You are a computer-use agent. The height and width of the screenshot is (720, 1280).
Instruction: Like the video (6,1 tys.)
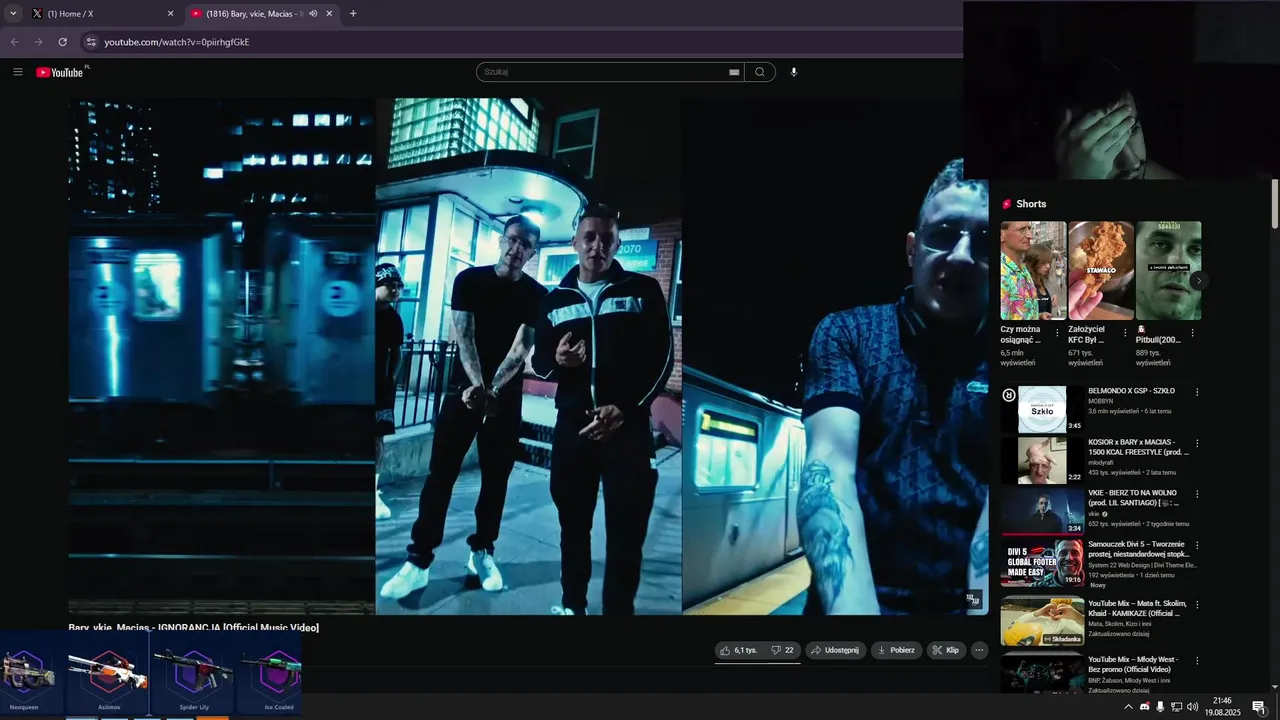point(738,650)
